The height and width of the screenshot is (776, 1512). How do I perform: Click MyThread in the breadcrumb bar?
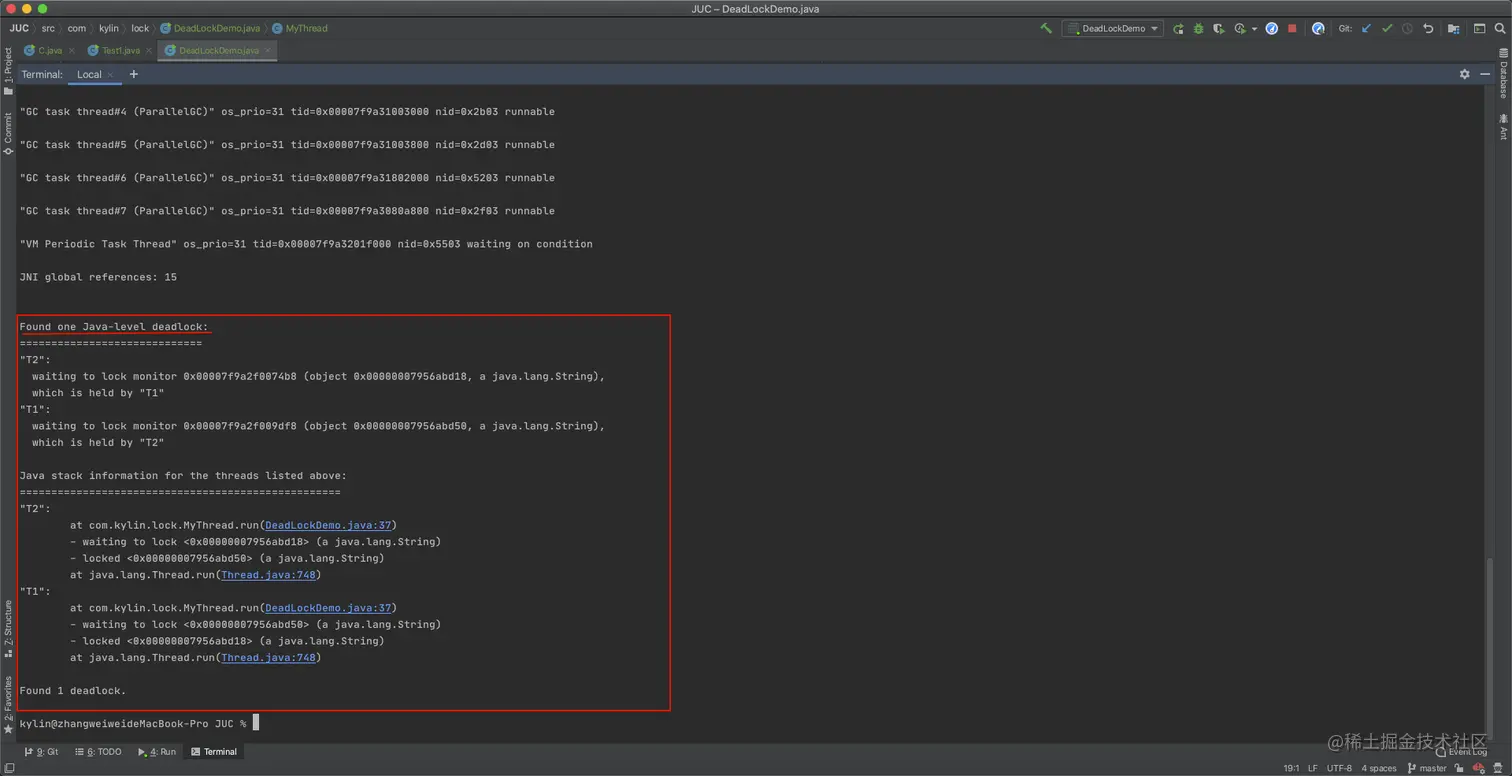[x=300, y=28]
